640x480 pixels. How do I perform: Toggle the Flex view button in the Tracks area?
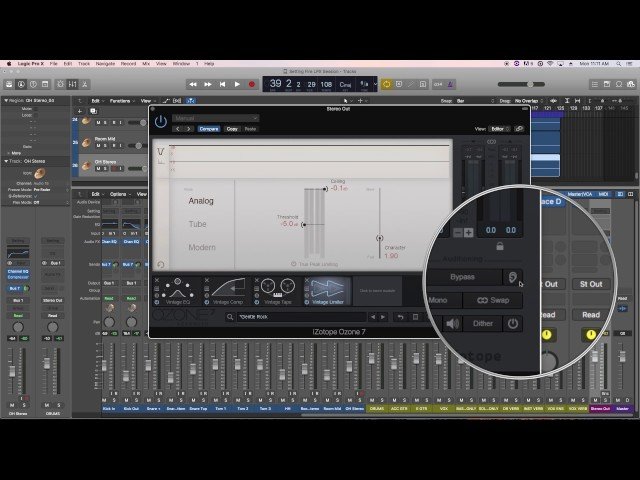point(177,101)
